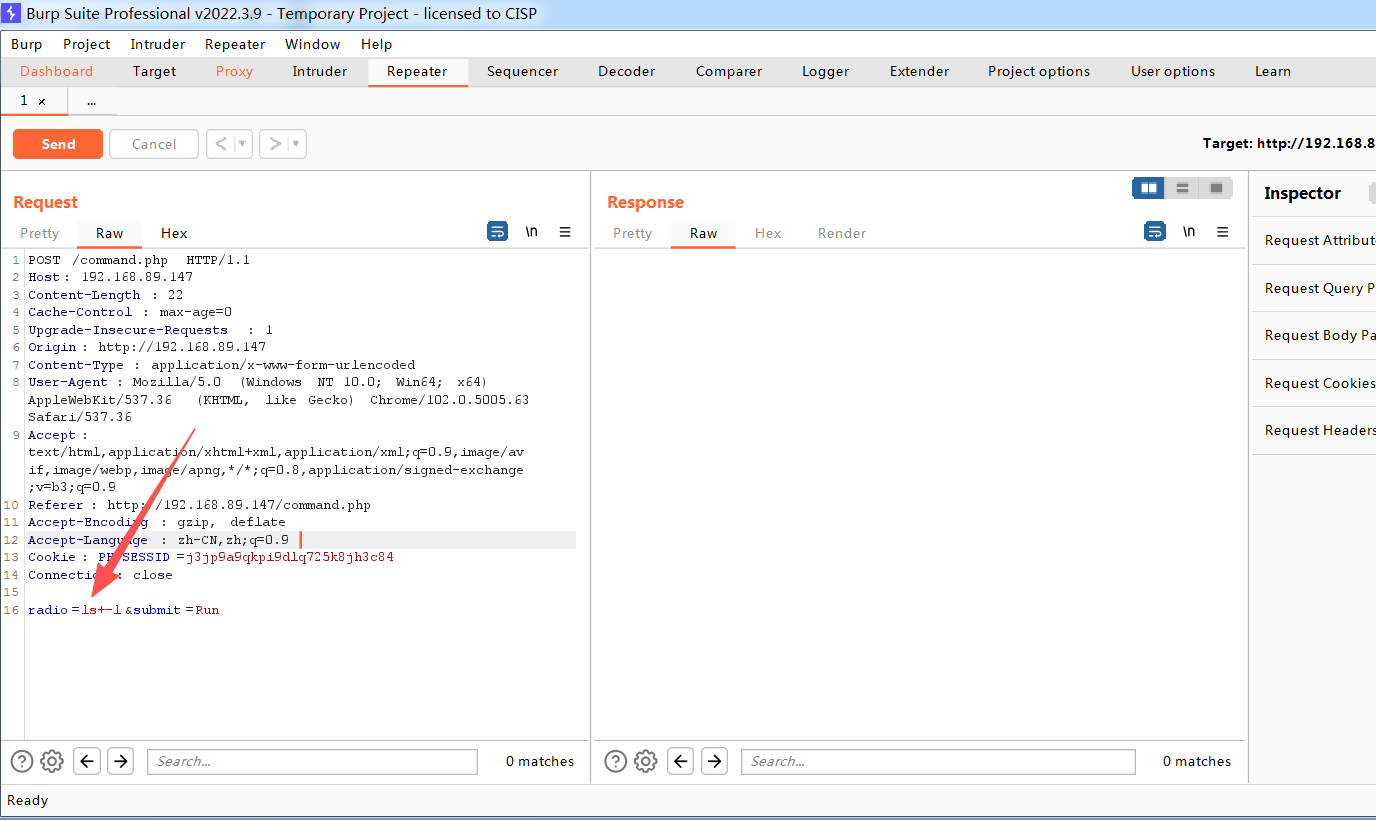
Task: Click the Cancel button
Action: point(154,144)
